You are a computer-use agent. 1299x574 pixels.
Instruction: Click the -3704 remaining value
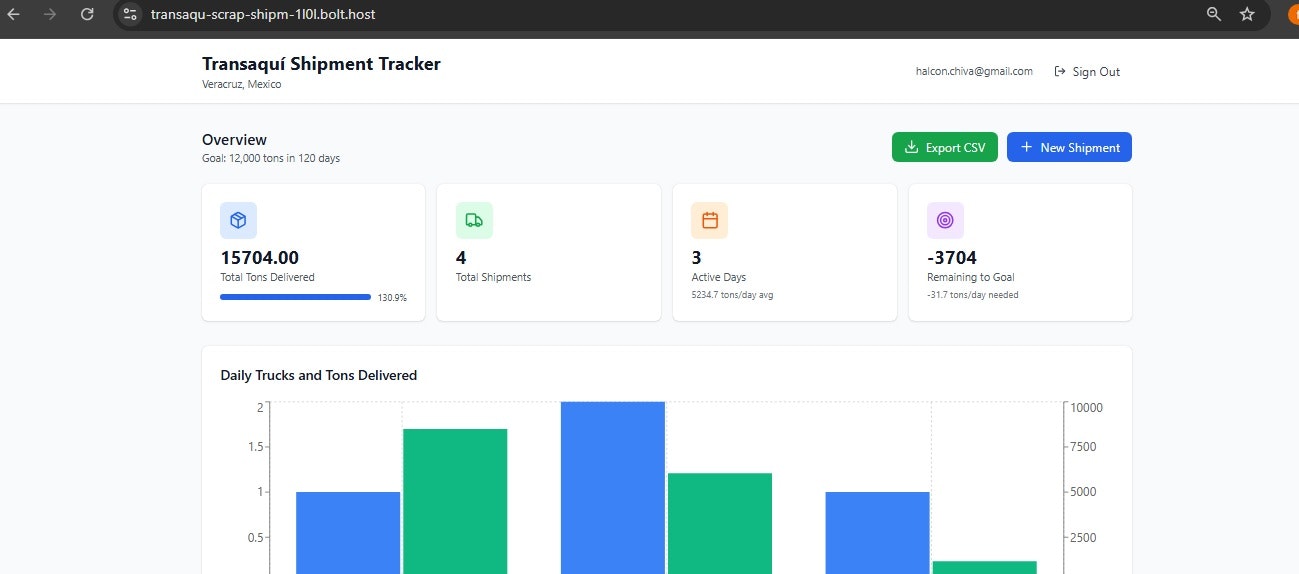(952, 257)
